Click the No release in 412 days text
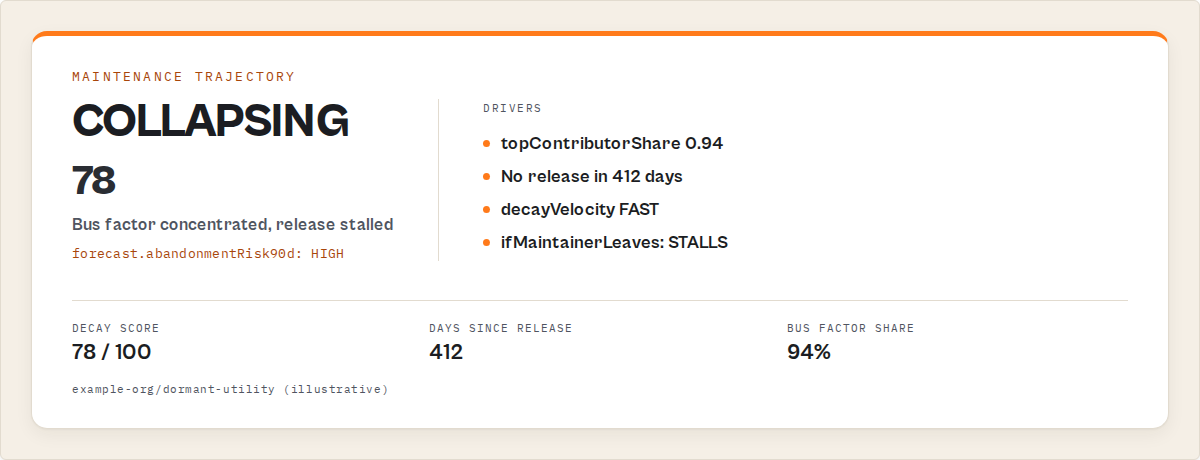 tap(592, 176)
